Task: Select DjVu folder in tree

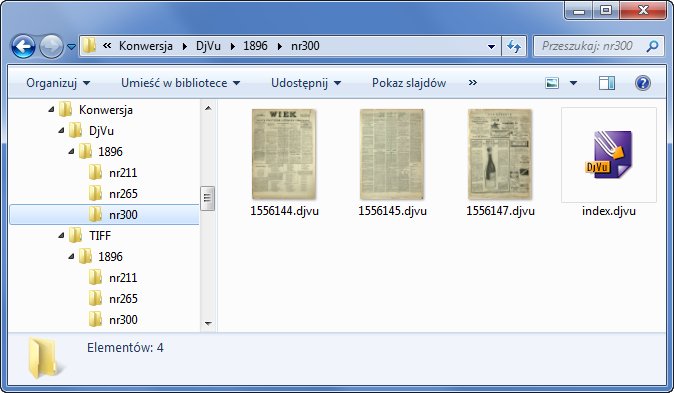Action: pyautogui.click(x=101, y=131)
